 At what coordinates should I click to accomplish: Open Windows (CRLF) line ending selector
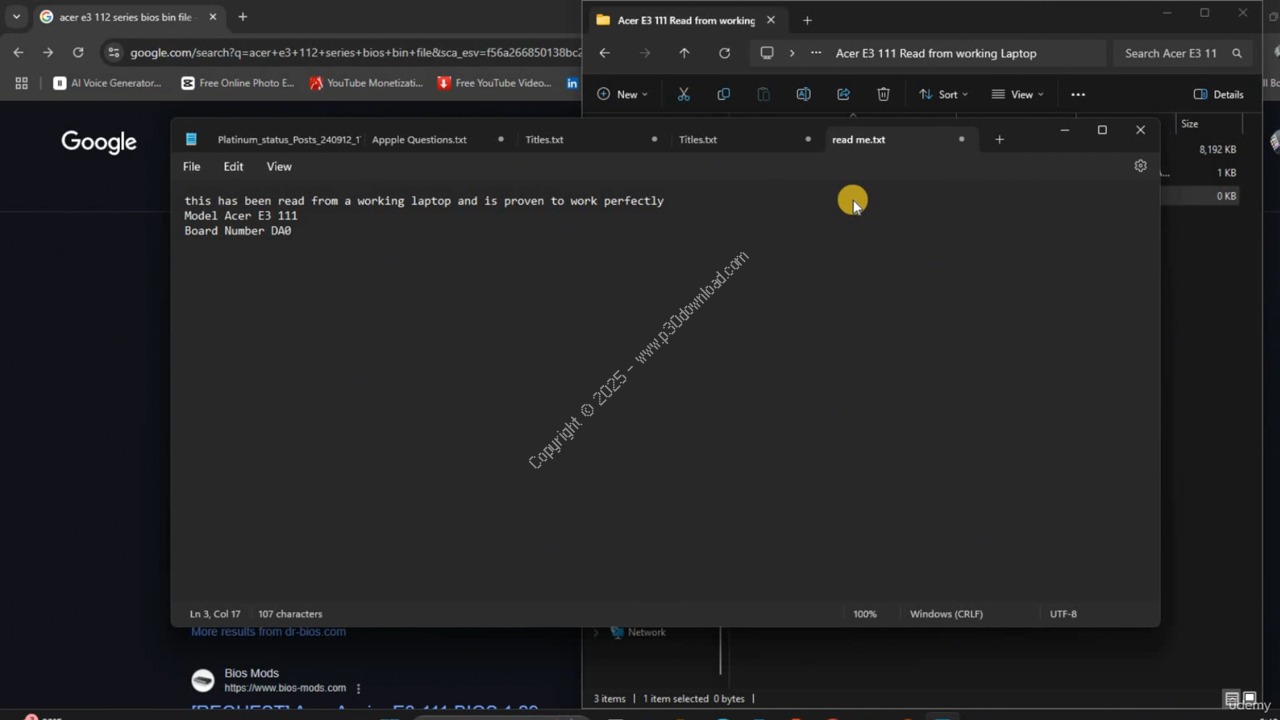(946, 614)
